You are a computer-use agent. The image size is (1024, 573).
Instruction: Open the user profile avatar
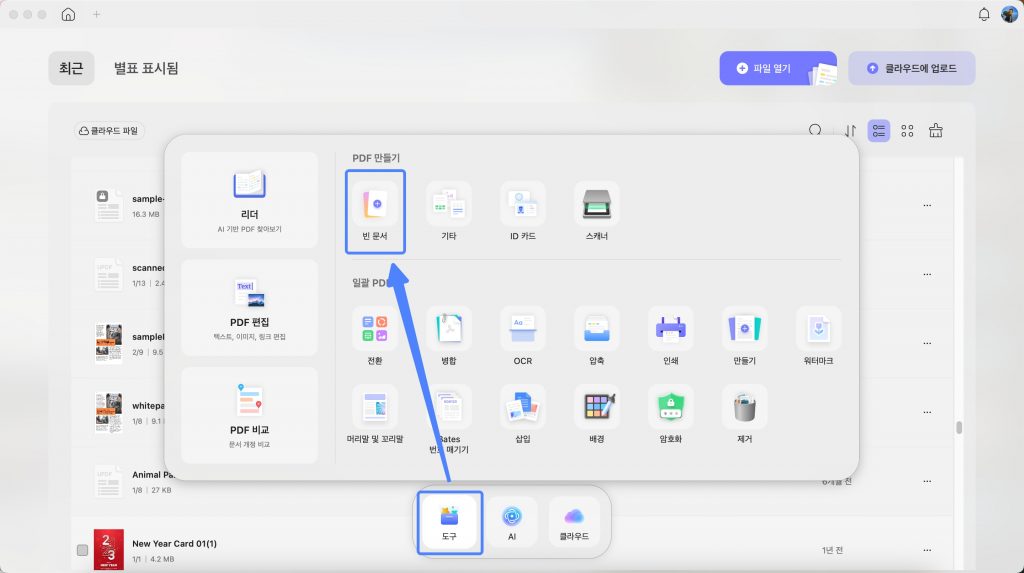click(1009, 14)
